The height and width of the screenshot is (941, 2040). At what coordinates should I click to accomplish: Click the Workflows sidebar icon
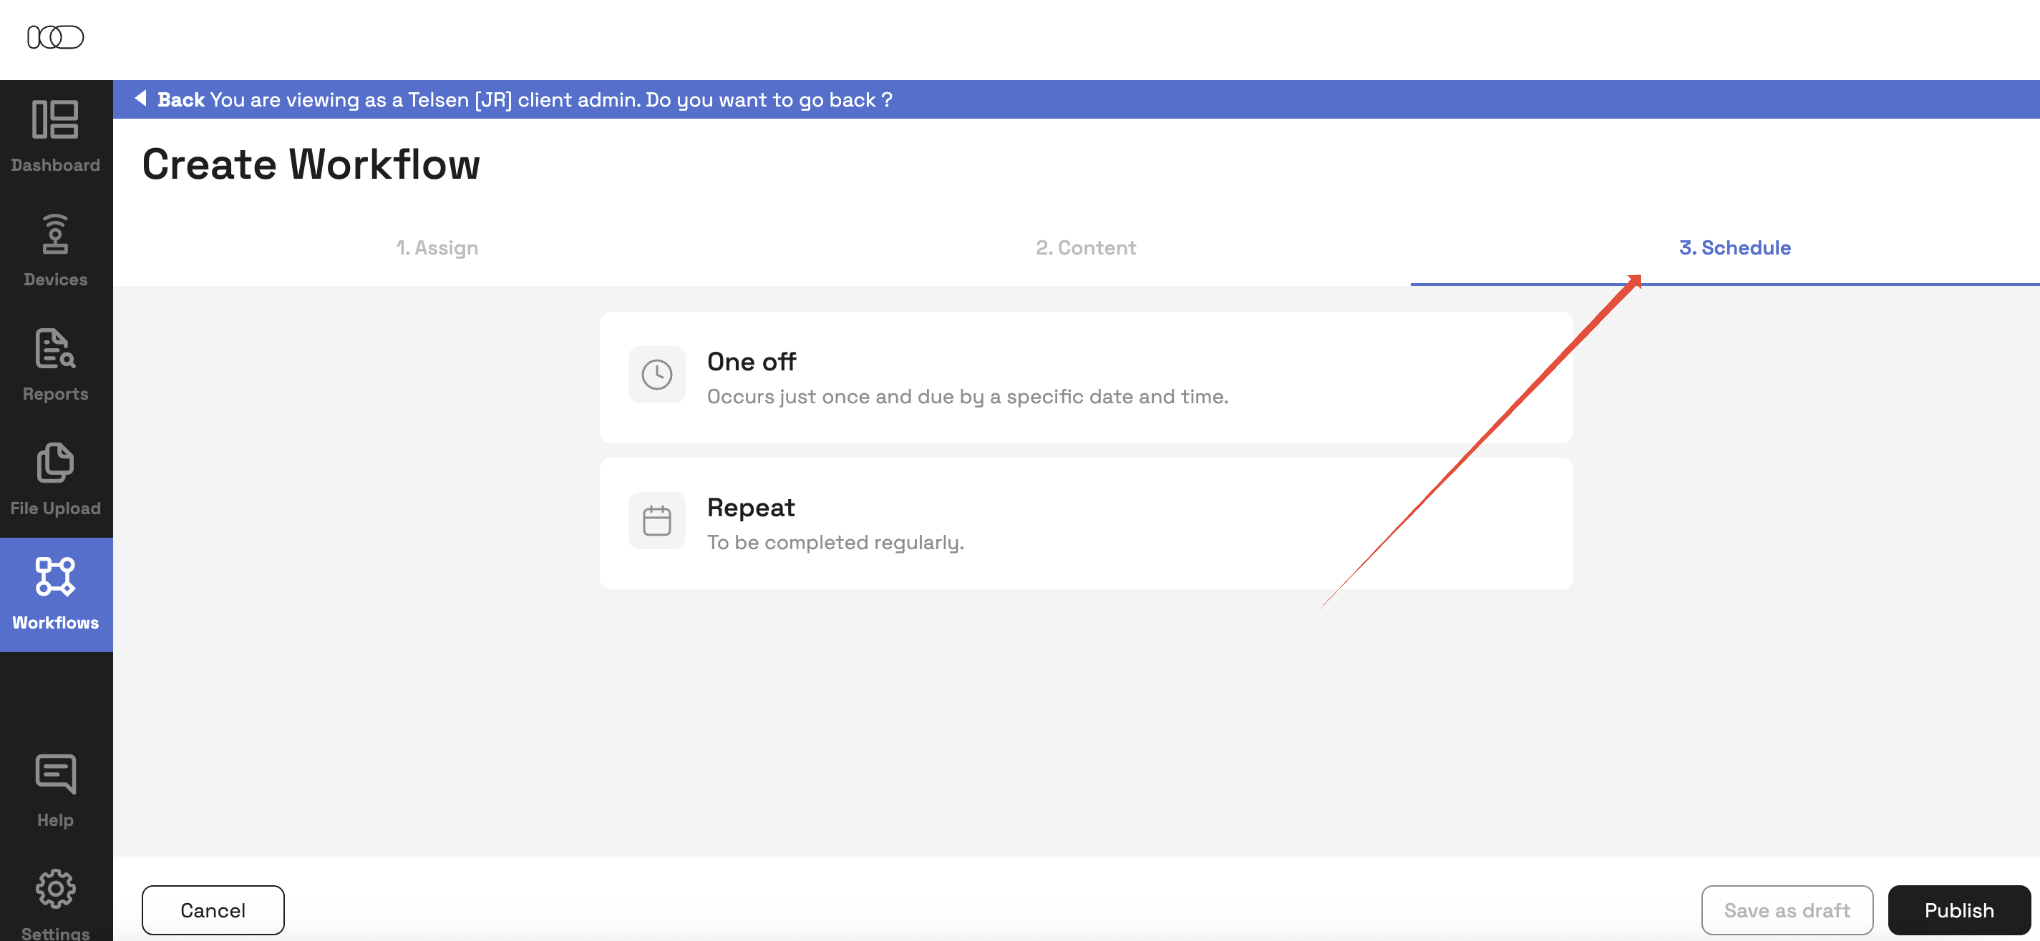pyautogui.click(x=55, y=577)
